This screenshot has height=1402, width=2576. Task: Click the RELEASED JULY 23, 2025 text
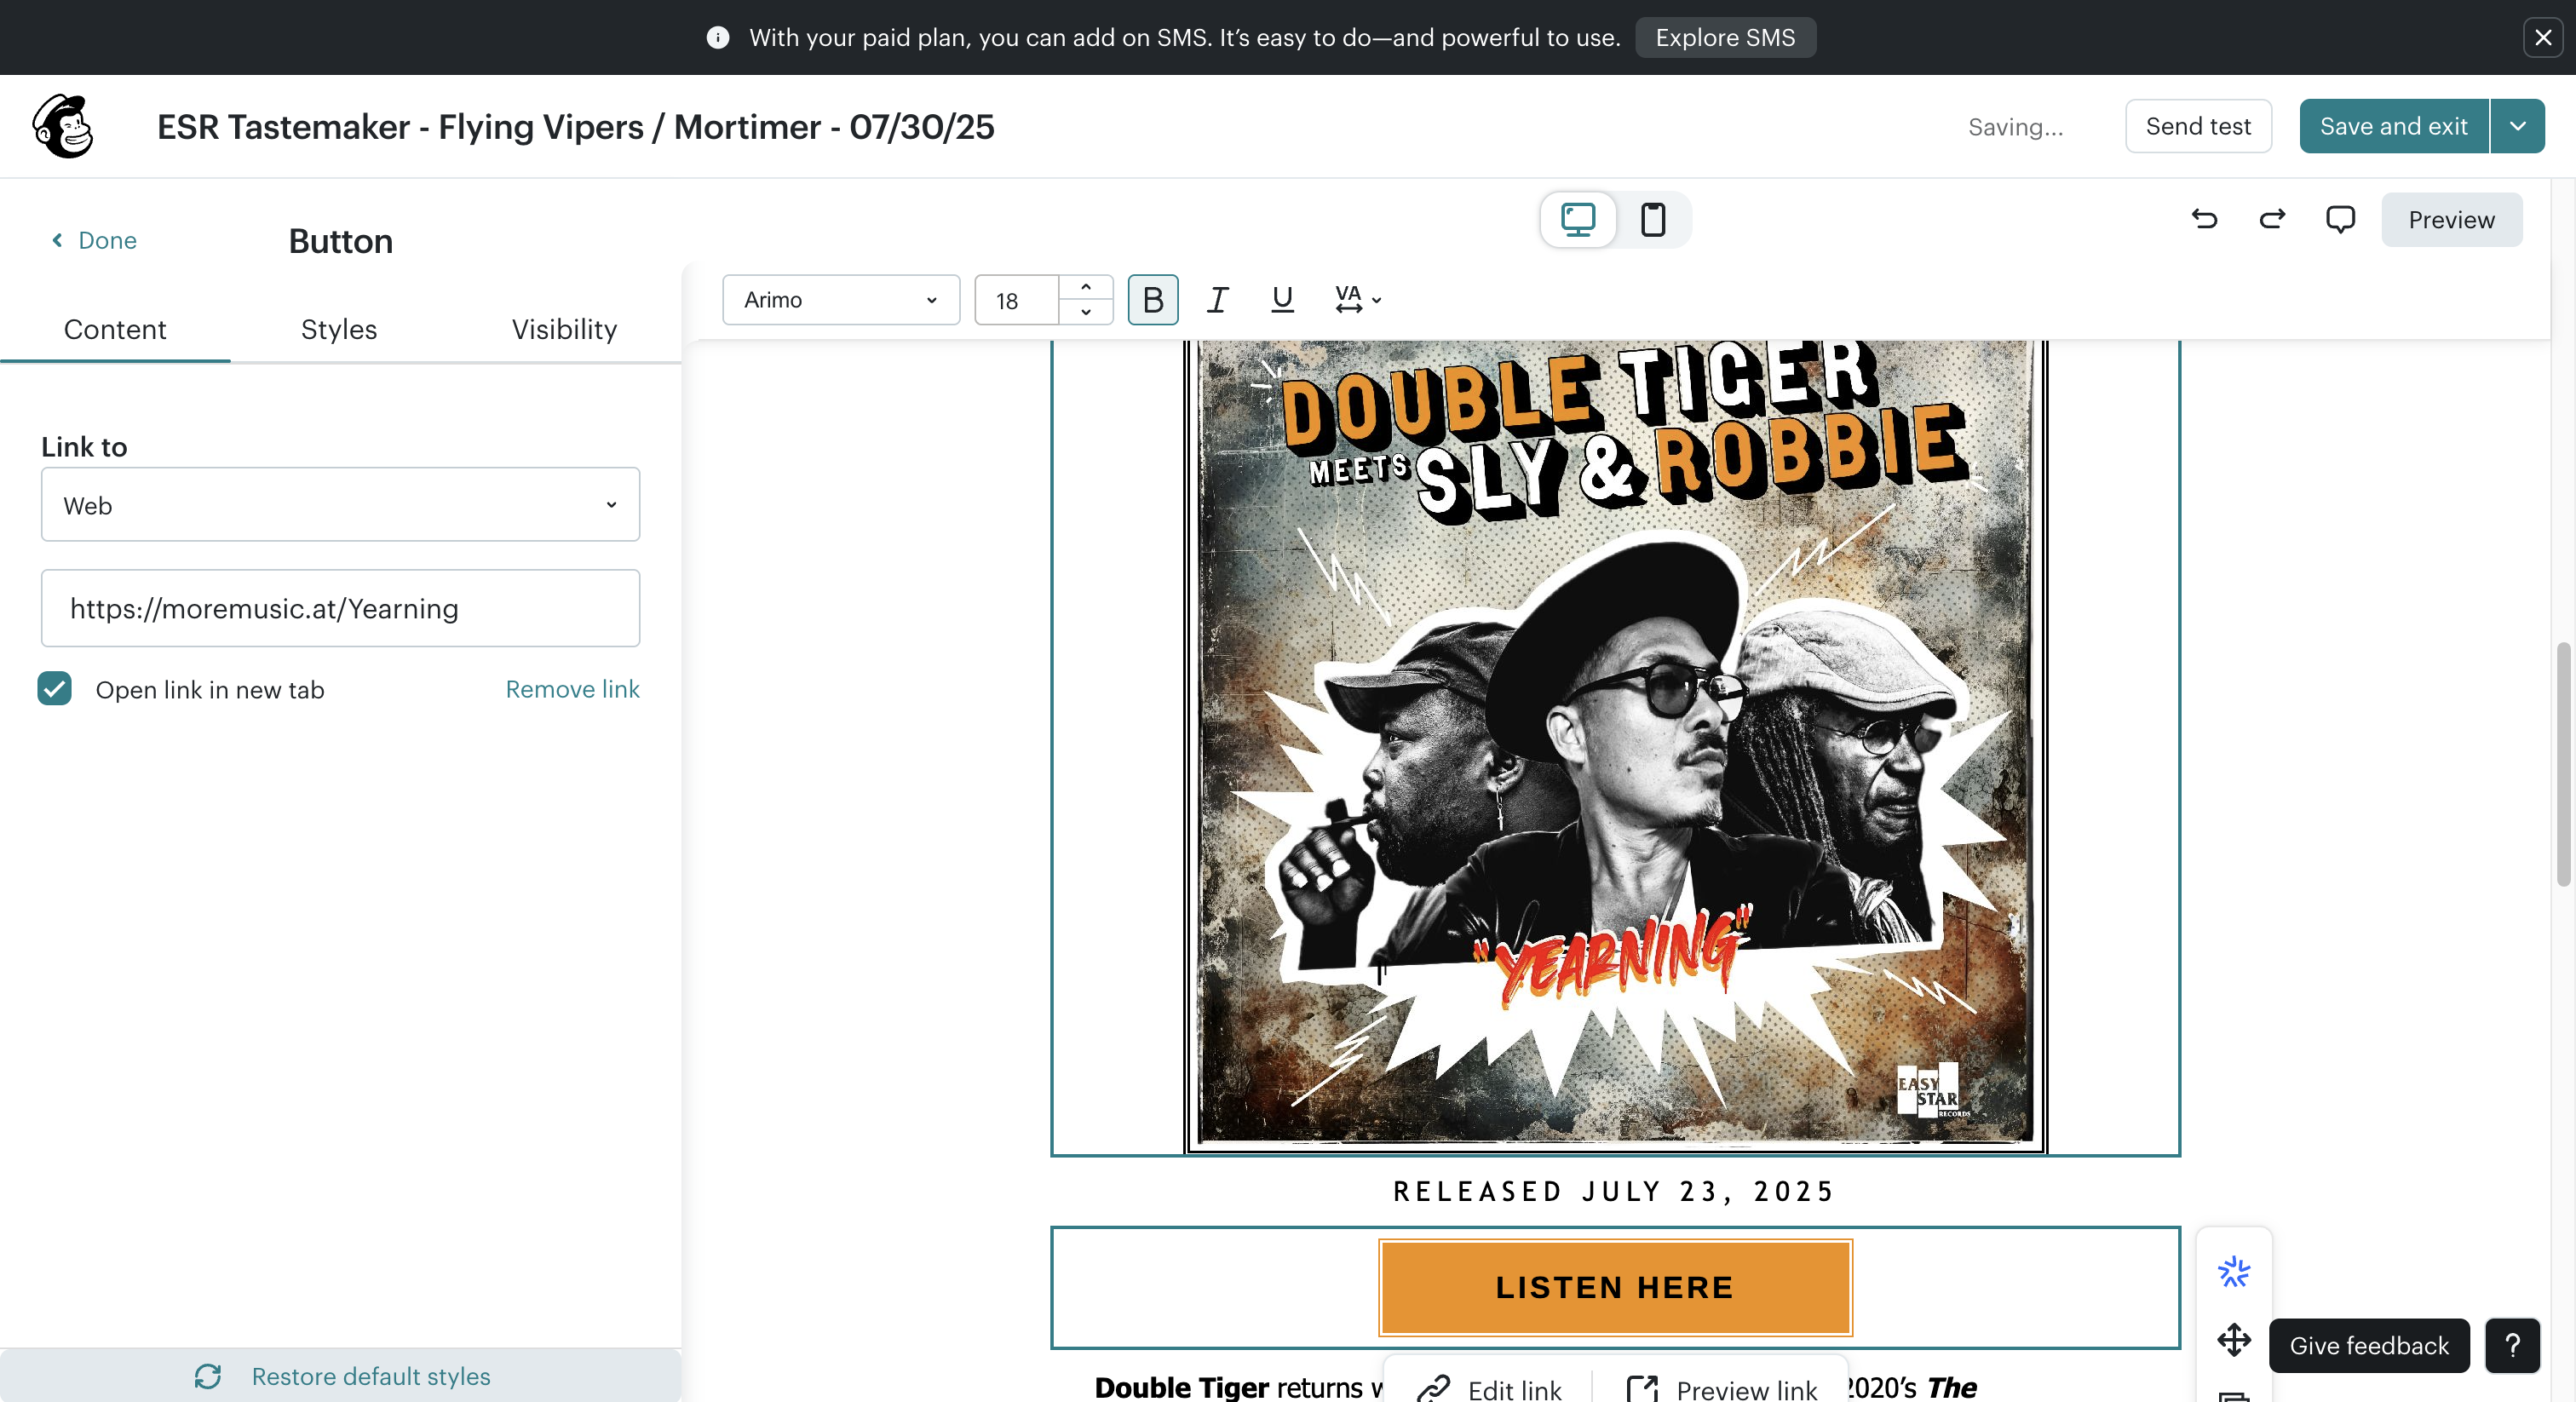[x=1615, y=1191]
